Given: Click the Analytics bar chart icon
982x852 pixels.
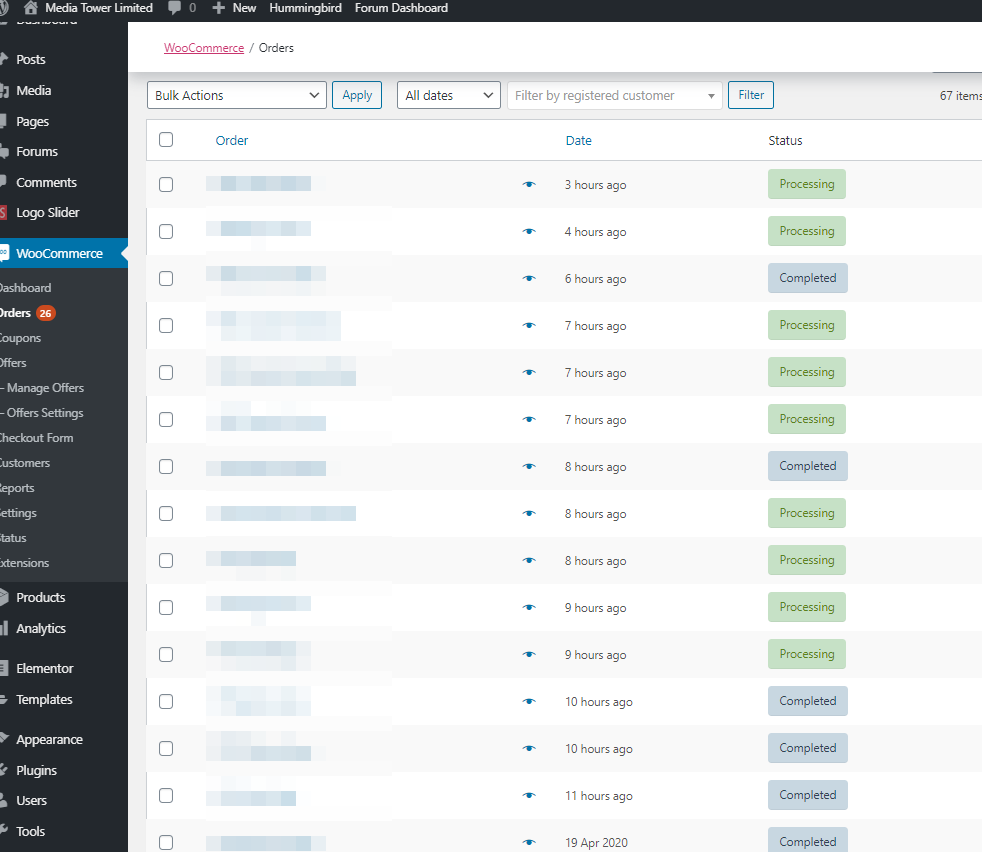Looking at the screenshot, I should click(x=4, y=628).
